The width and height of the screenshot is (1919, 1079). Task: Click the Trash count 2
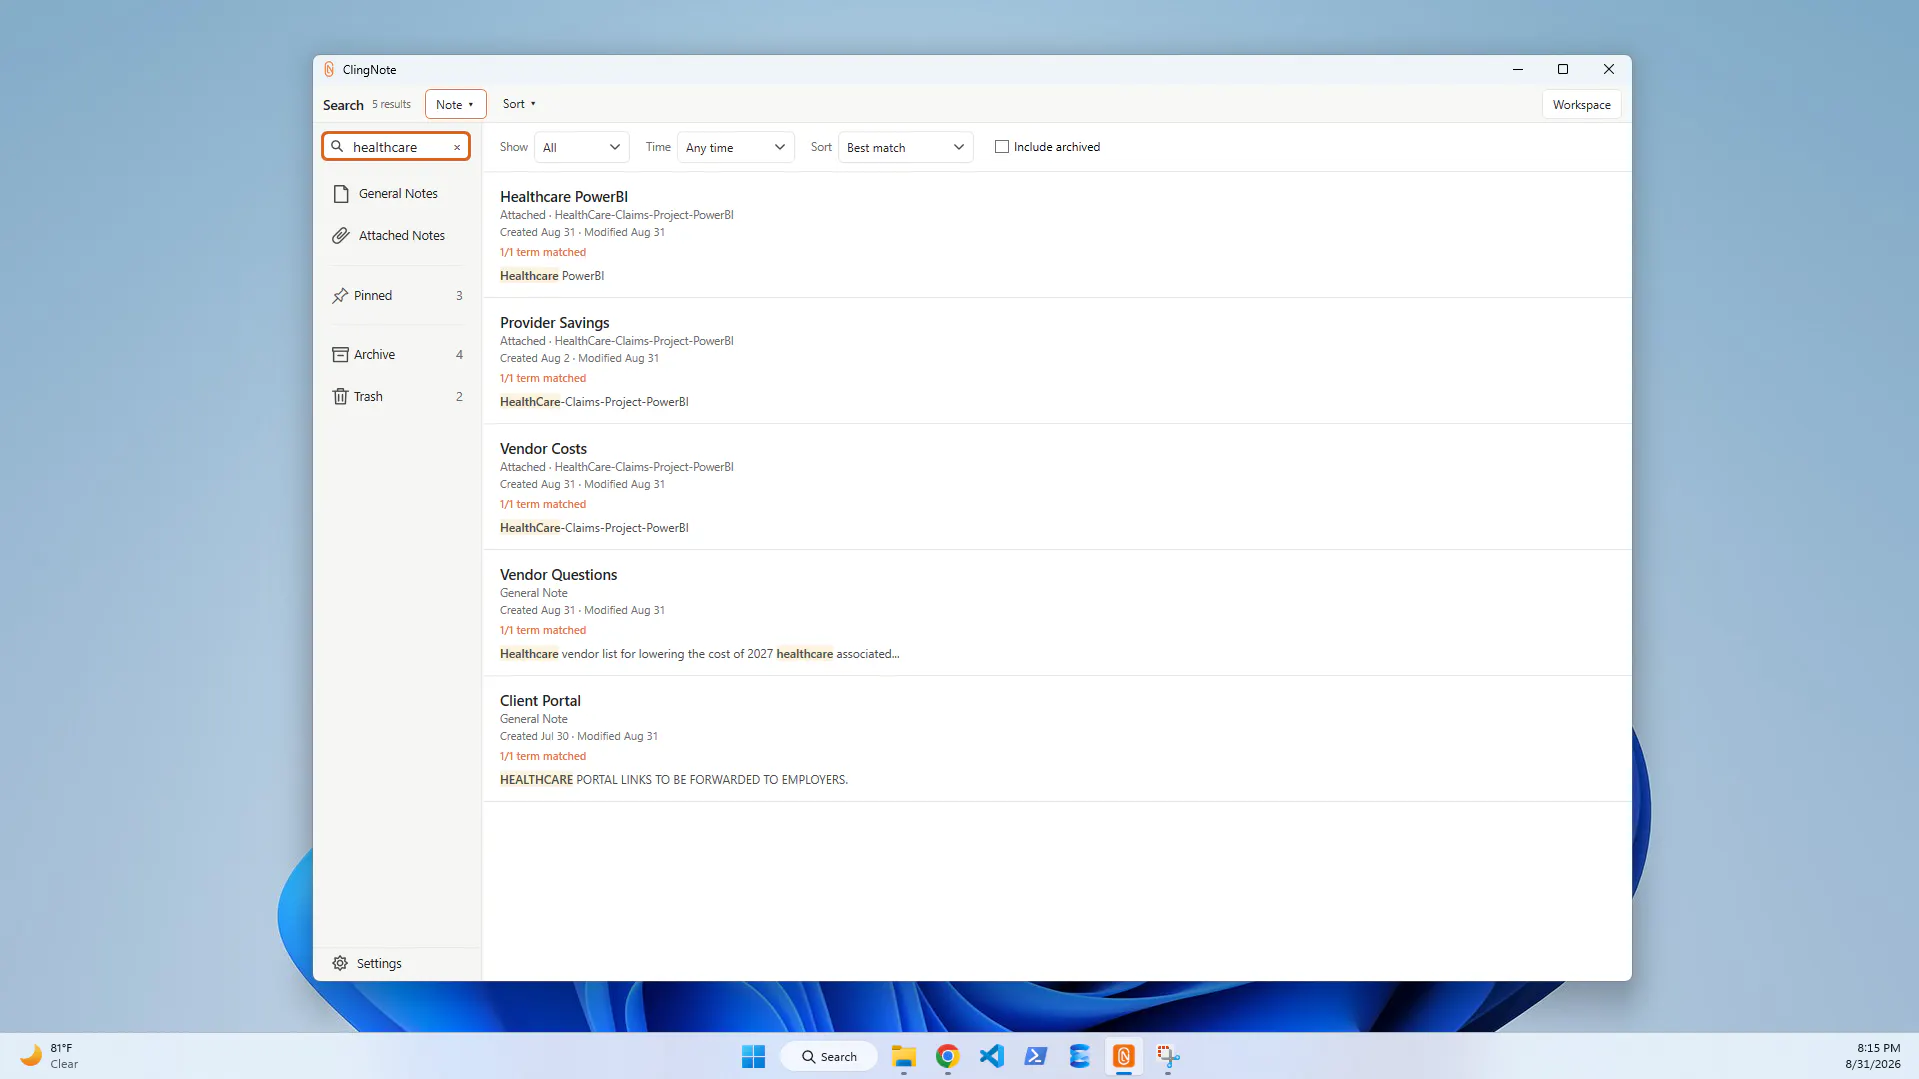click(x=459, y=397)
